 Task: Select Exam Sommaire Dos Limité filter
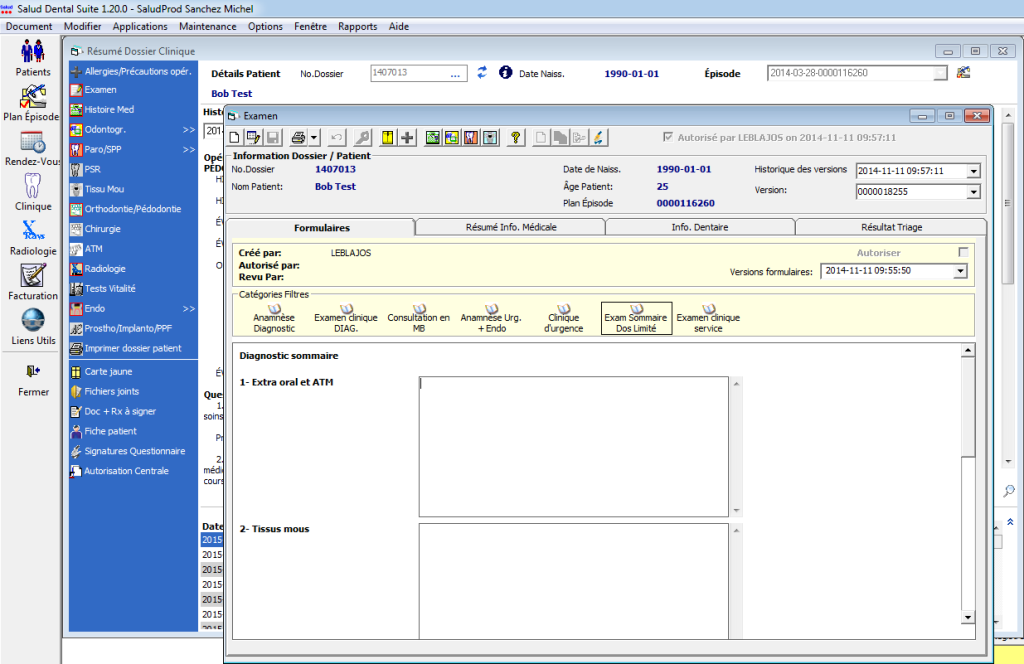636,319
